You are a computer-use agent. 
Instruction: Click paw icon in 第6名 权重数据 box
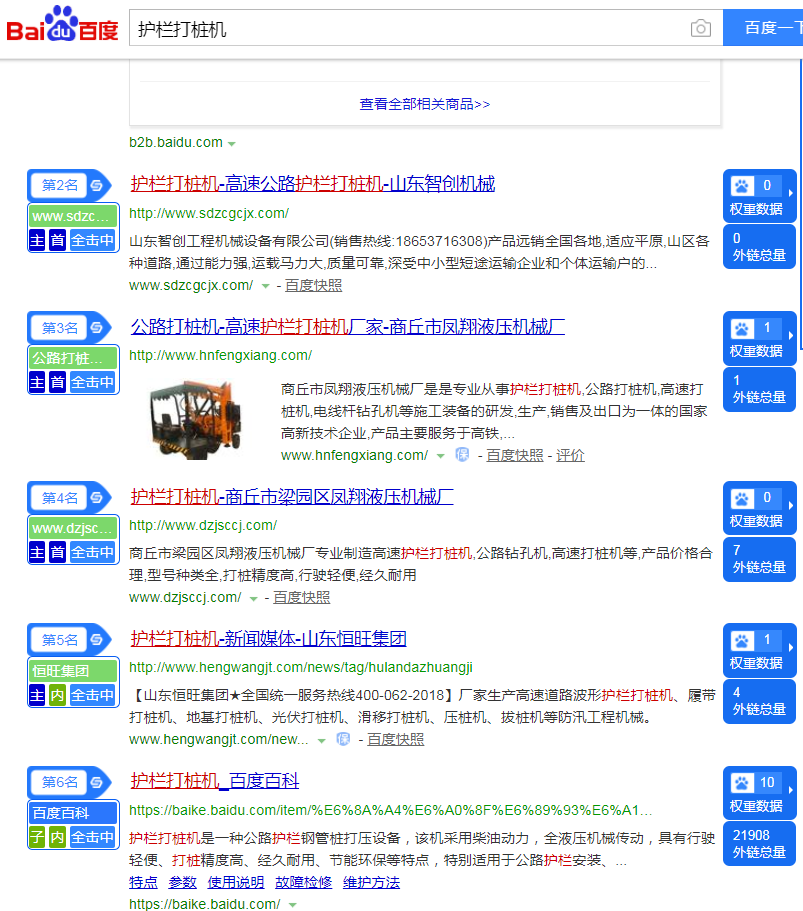742,783
